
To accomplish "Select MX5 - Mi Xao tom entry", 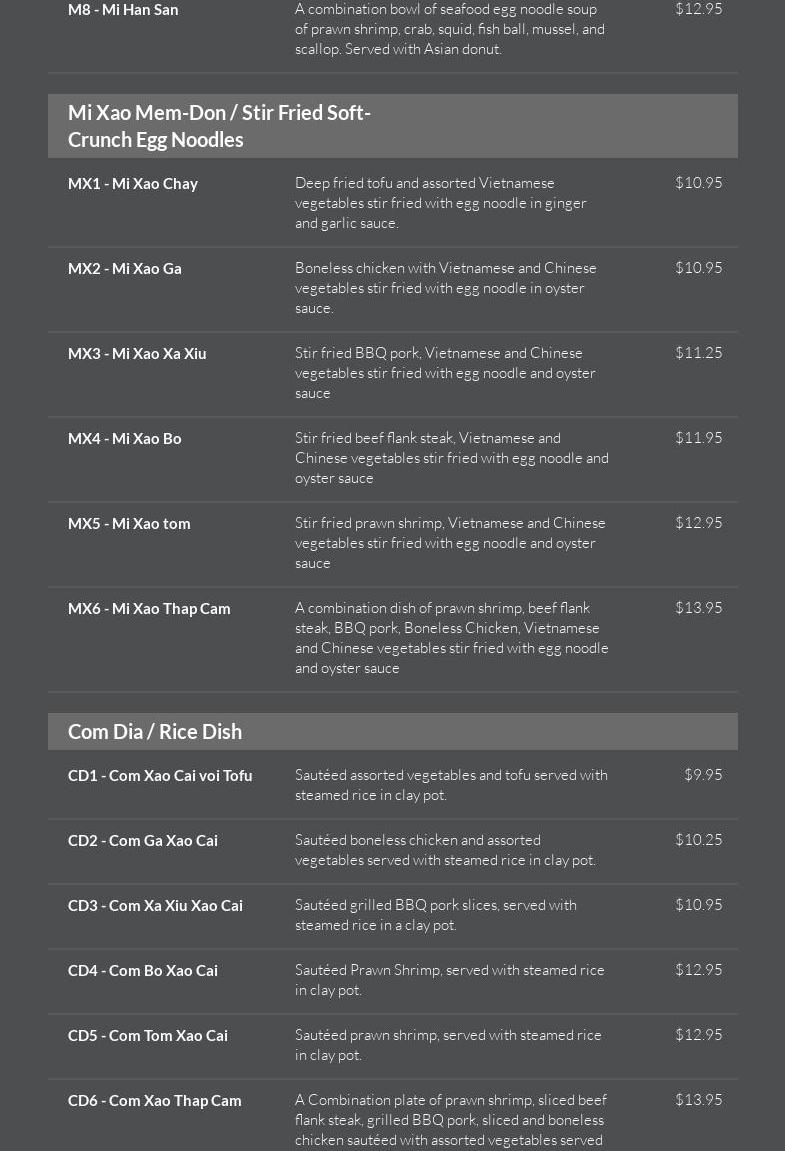I will (x=129, y=524).
